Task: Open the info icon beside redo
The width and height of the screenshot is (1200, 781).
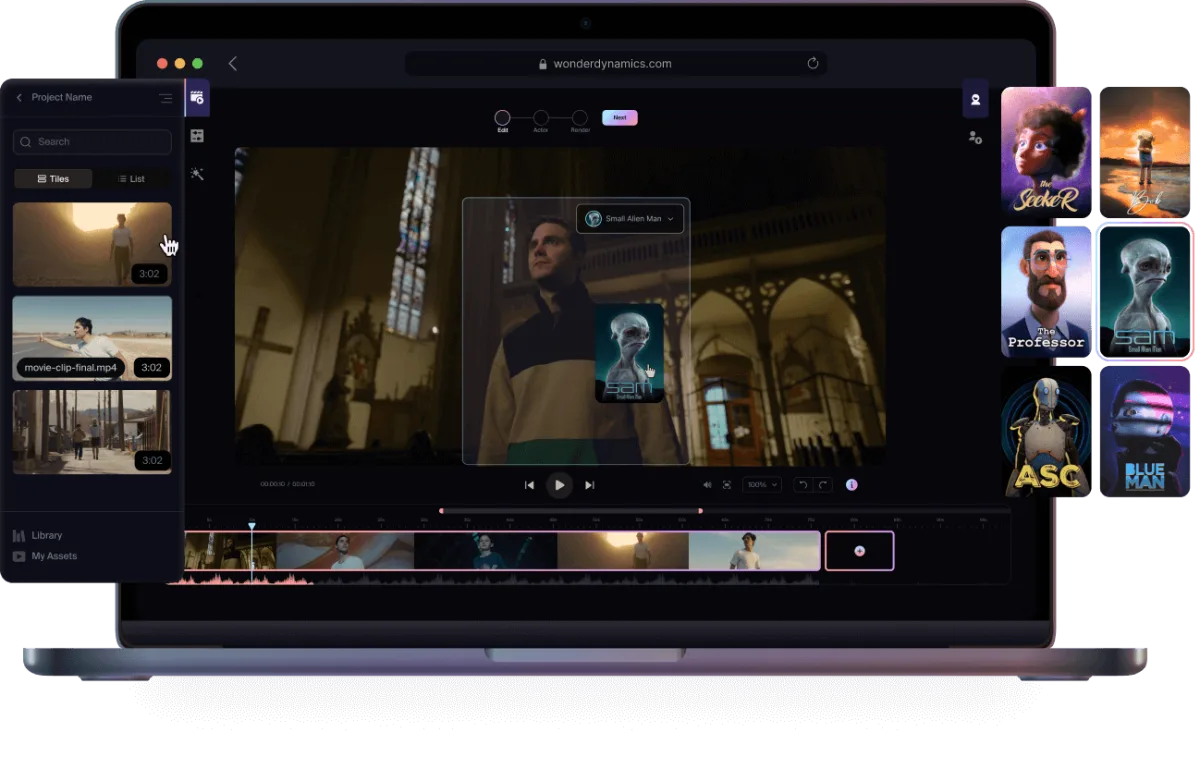Action: pyautogui.click(x=852, y=485)
